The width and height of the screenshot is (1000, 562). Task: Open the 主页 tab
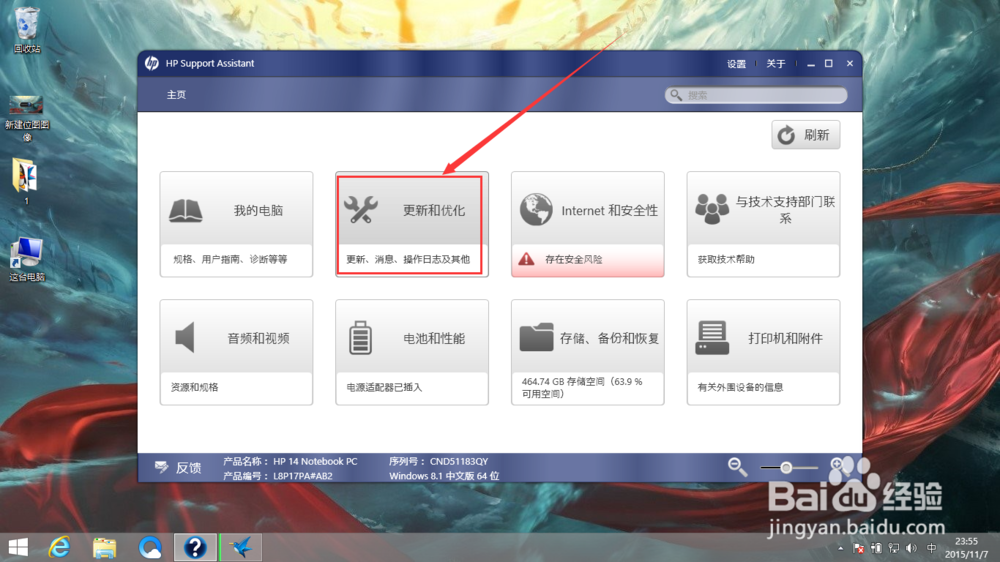[x=176, y=94]
